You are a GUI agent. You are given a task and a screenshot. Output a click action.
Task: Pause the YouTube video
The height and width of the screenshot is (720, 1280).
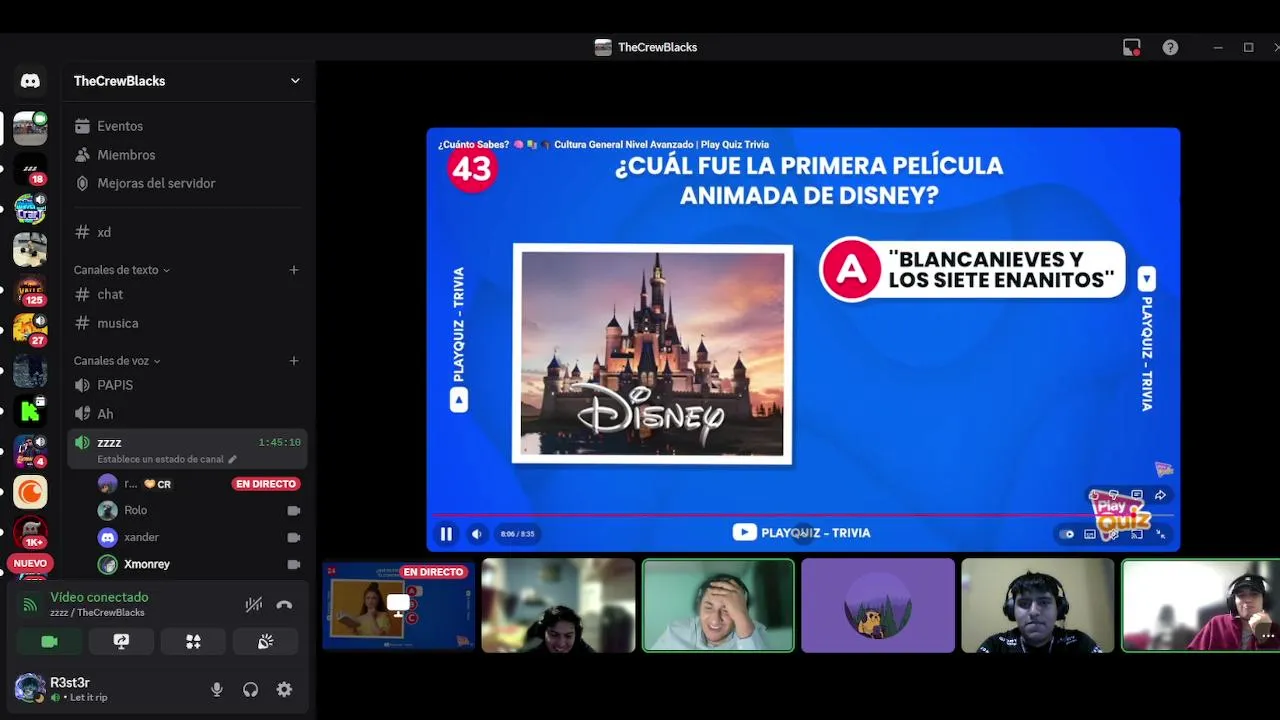tap(446, 534)
